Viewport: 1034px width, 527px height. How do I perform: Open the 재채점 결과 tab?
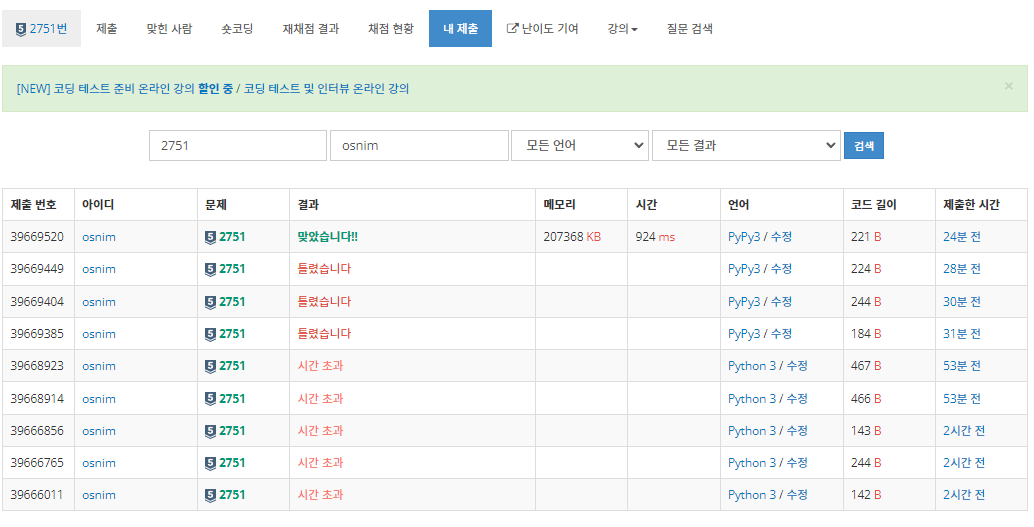coord(311,28)
